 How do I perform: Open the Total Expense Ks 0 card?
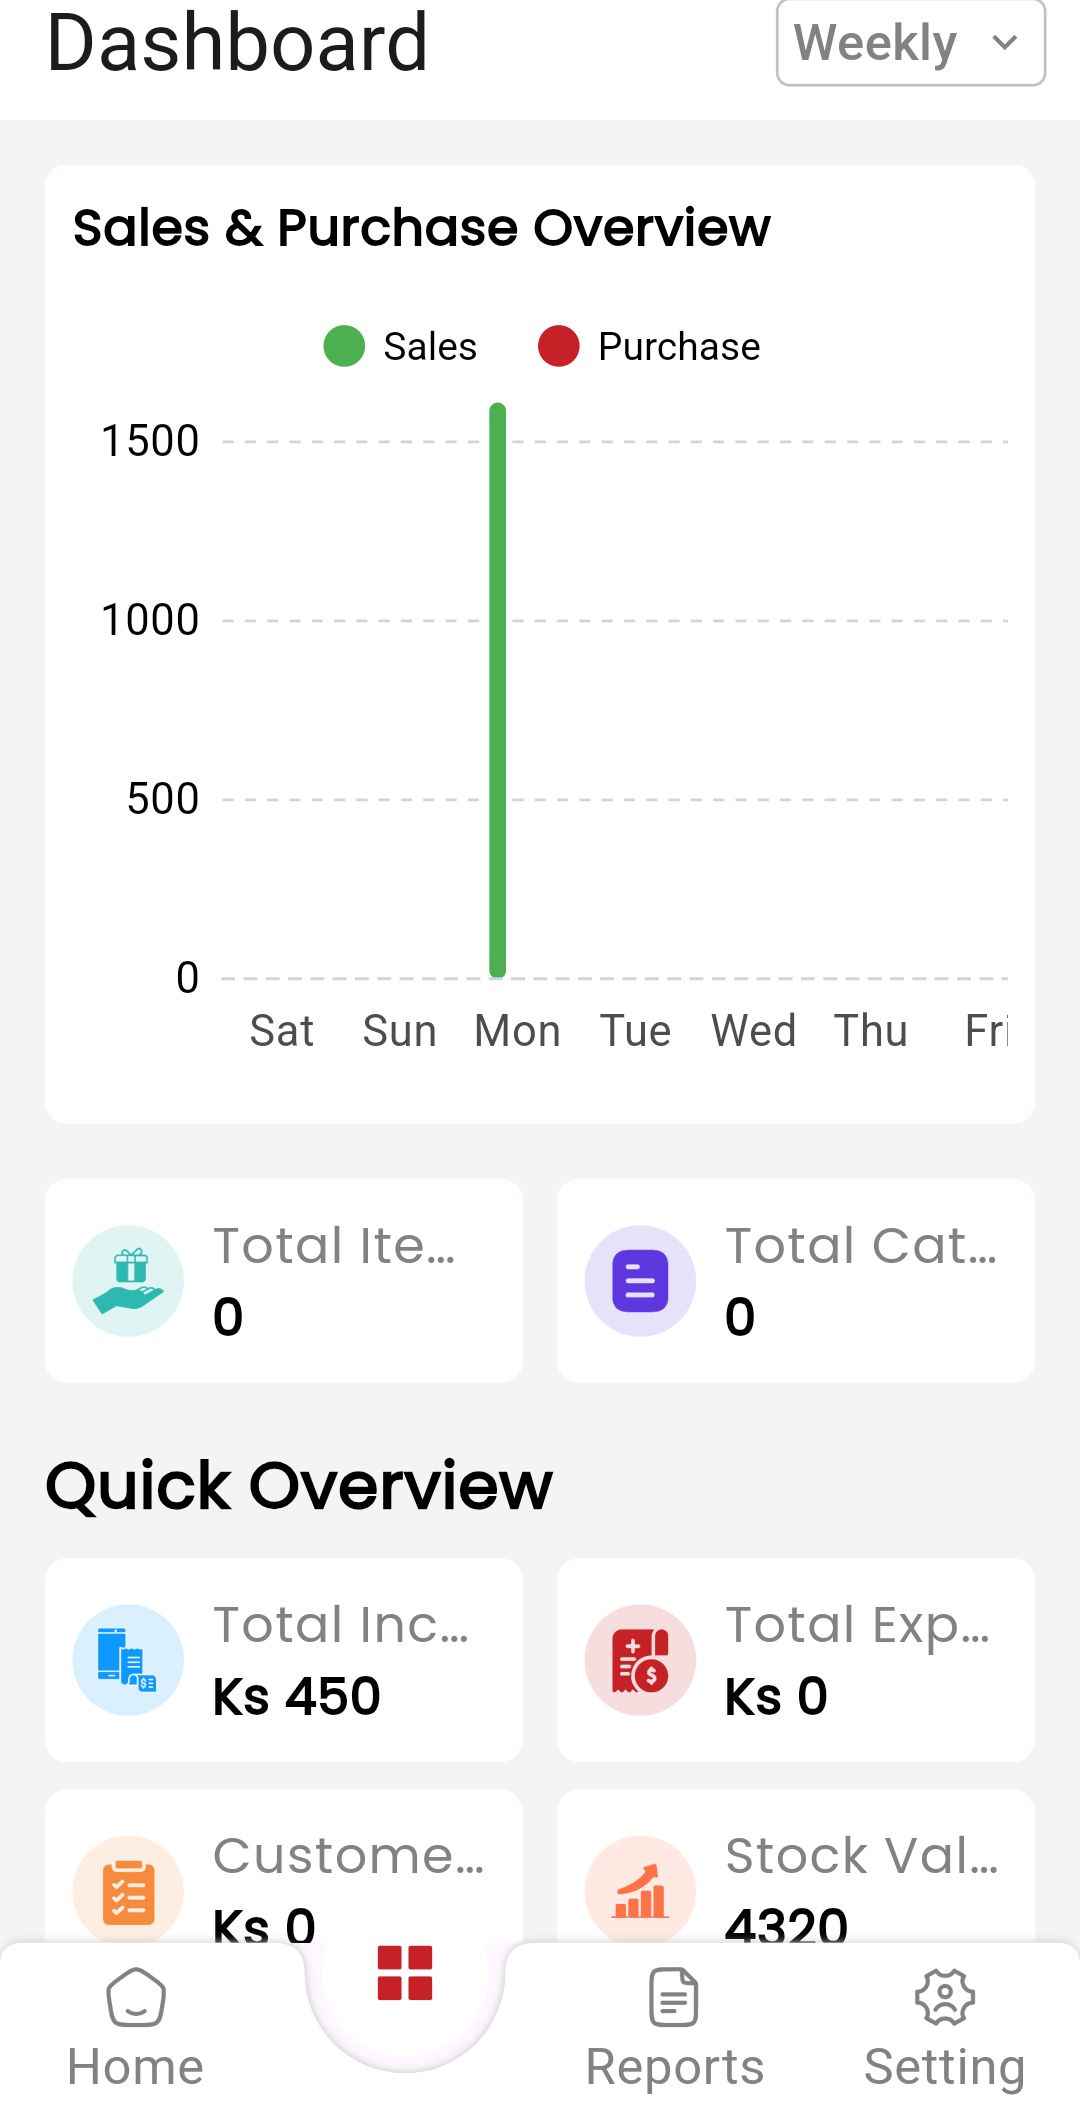tap(796, 1660)
